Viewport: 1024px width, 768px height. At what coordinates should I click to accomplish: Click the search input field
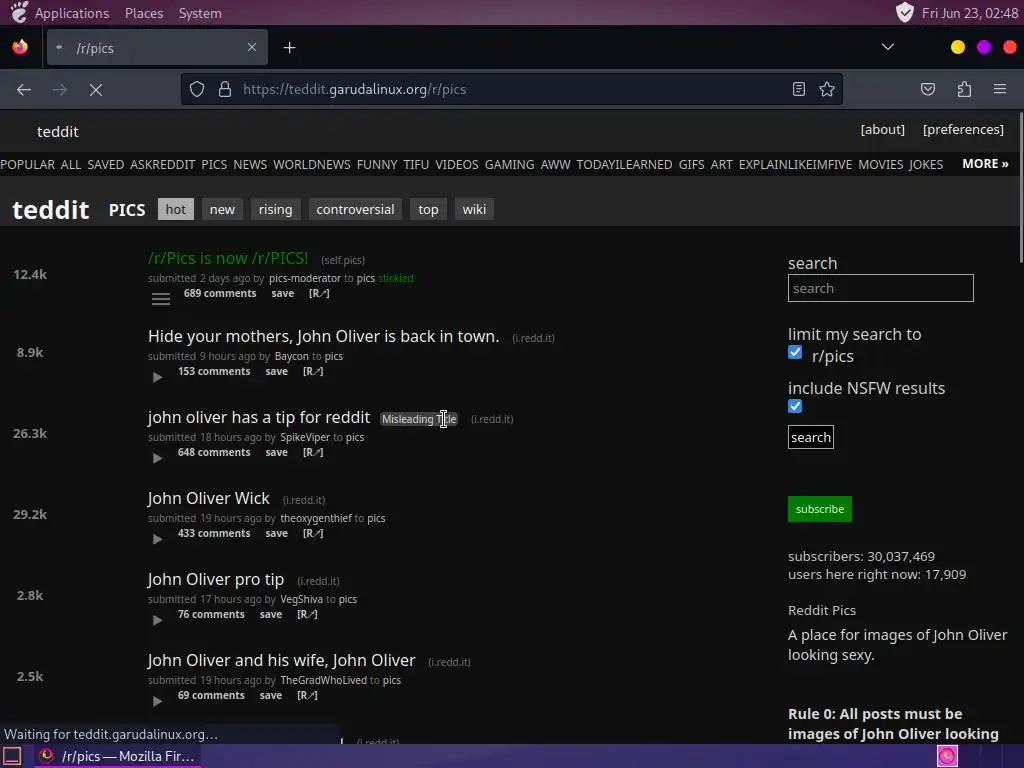tap(880, 288)
